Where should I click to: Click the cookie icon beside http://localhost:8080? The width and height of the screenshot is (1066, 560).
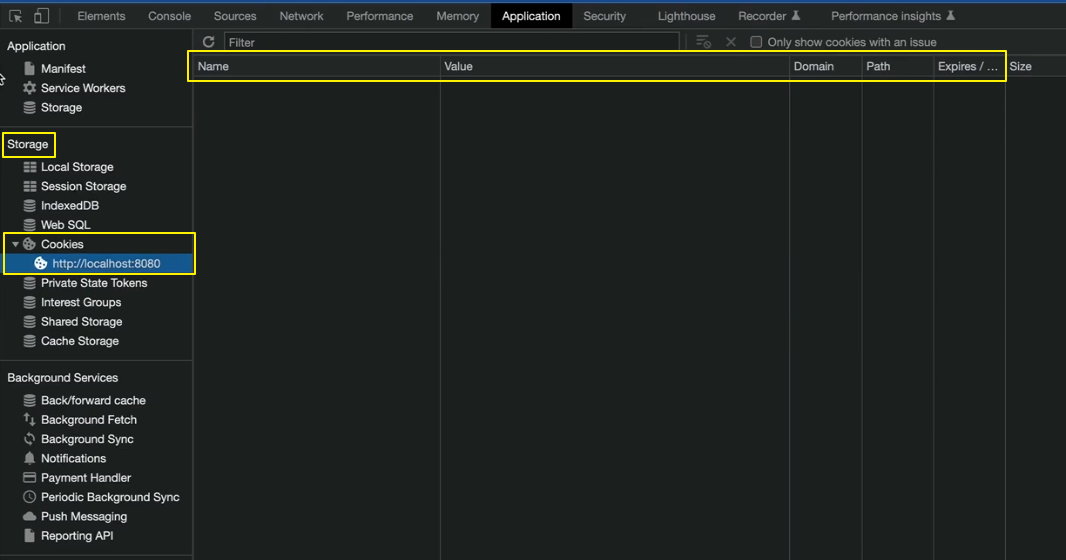click(x=41, y=264)
